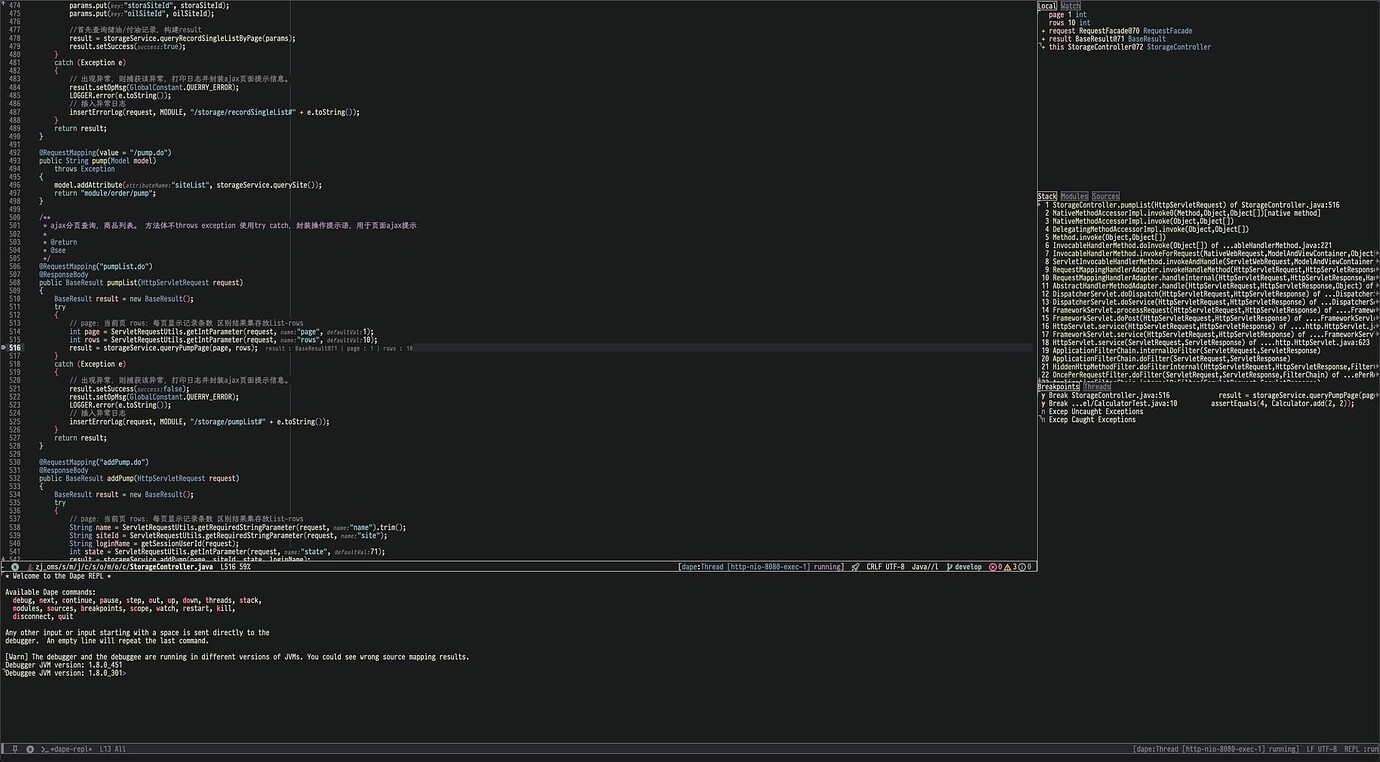Click the lock icon in the StorageController.java modeline
This screenshot has height=762, width=1380.
point(28,567)
